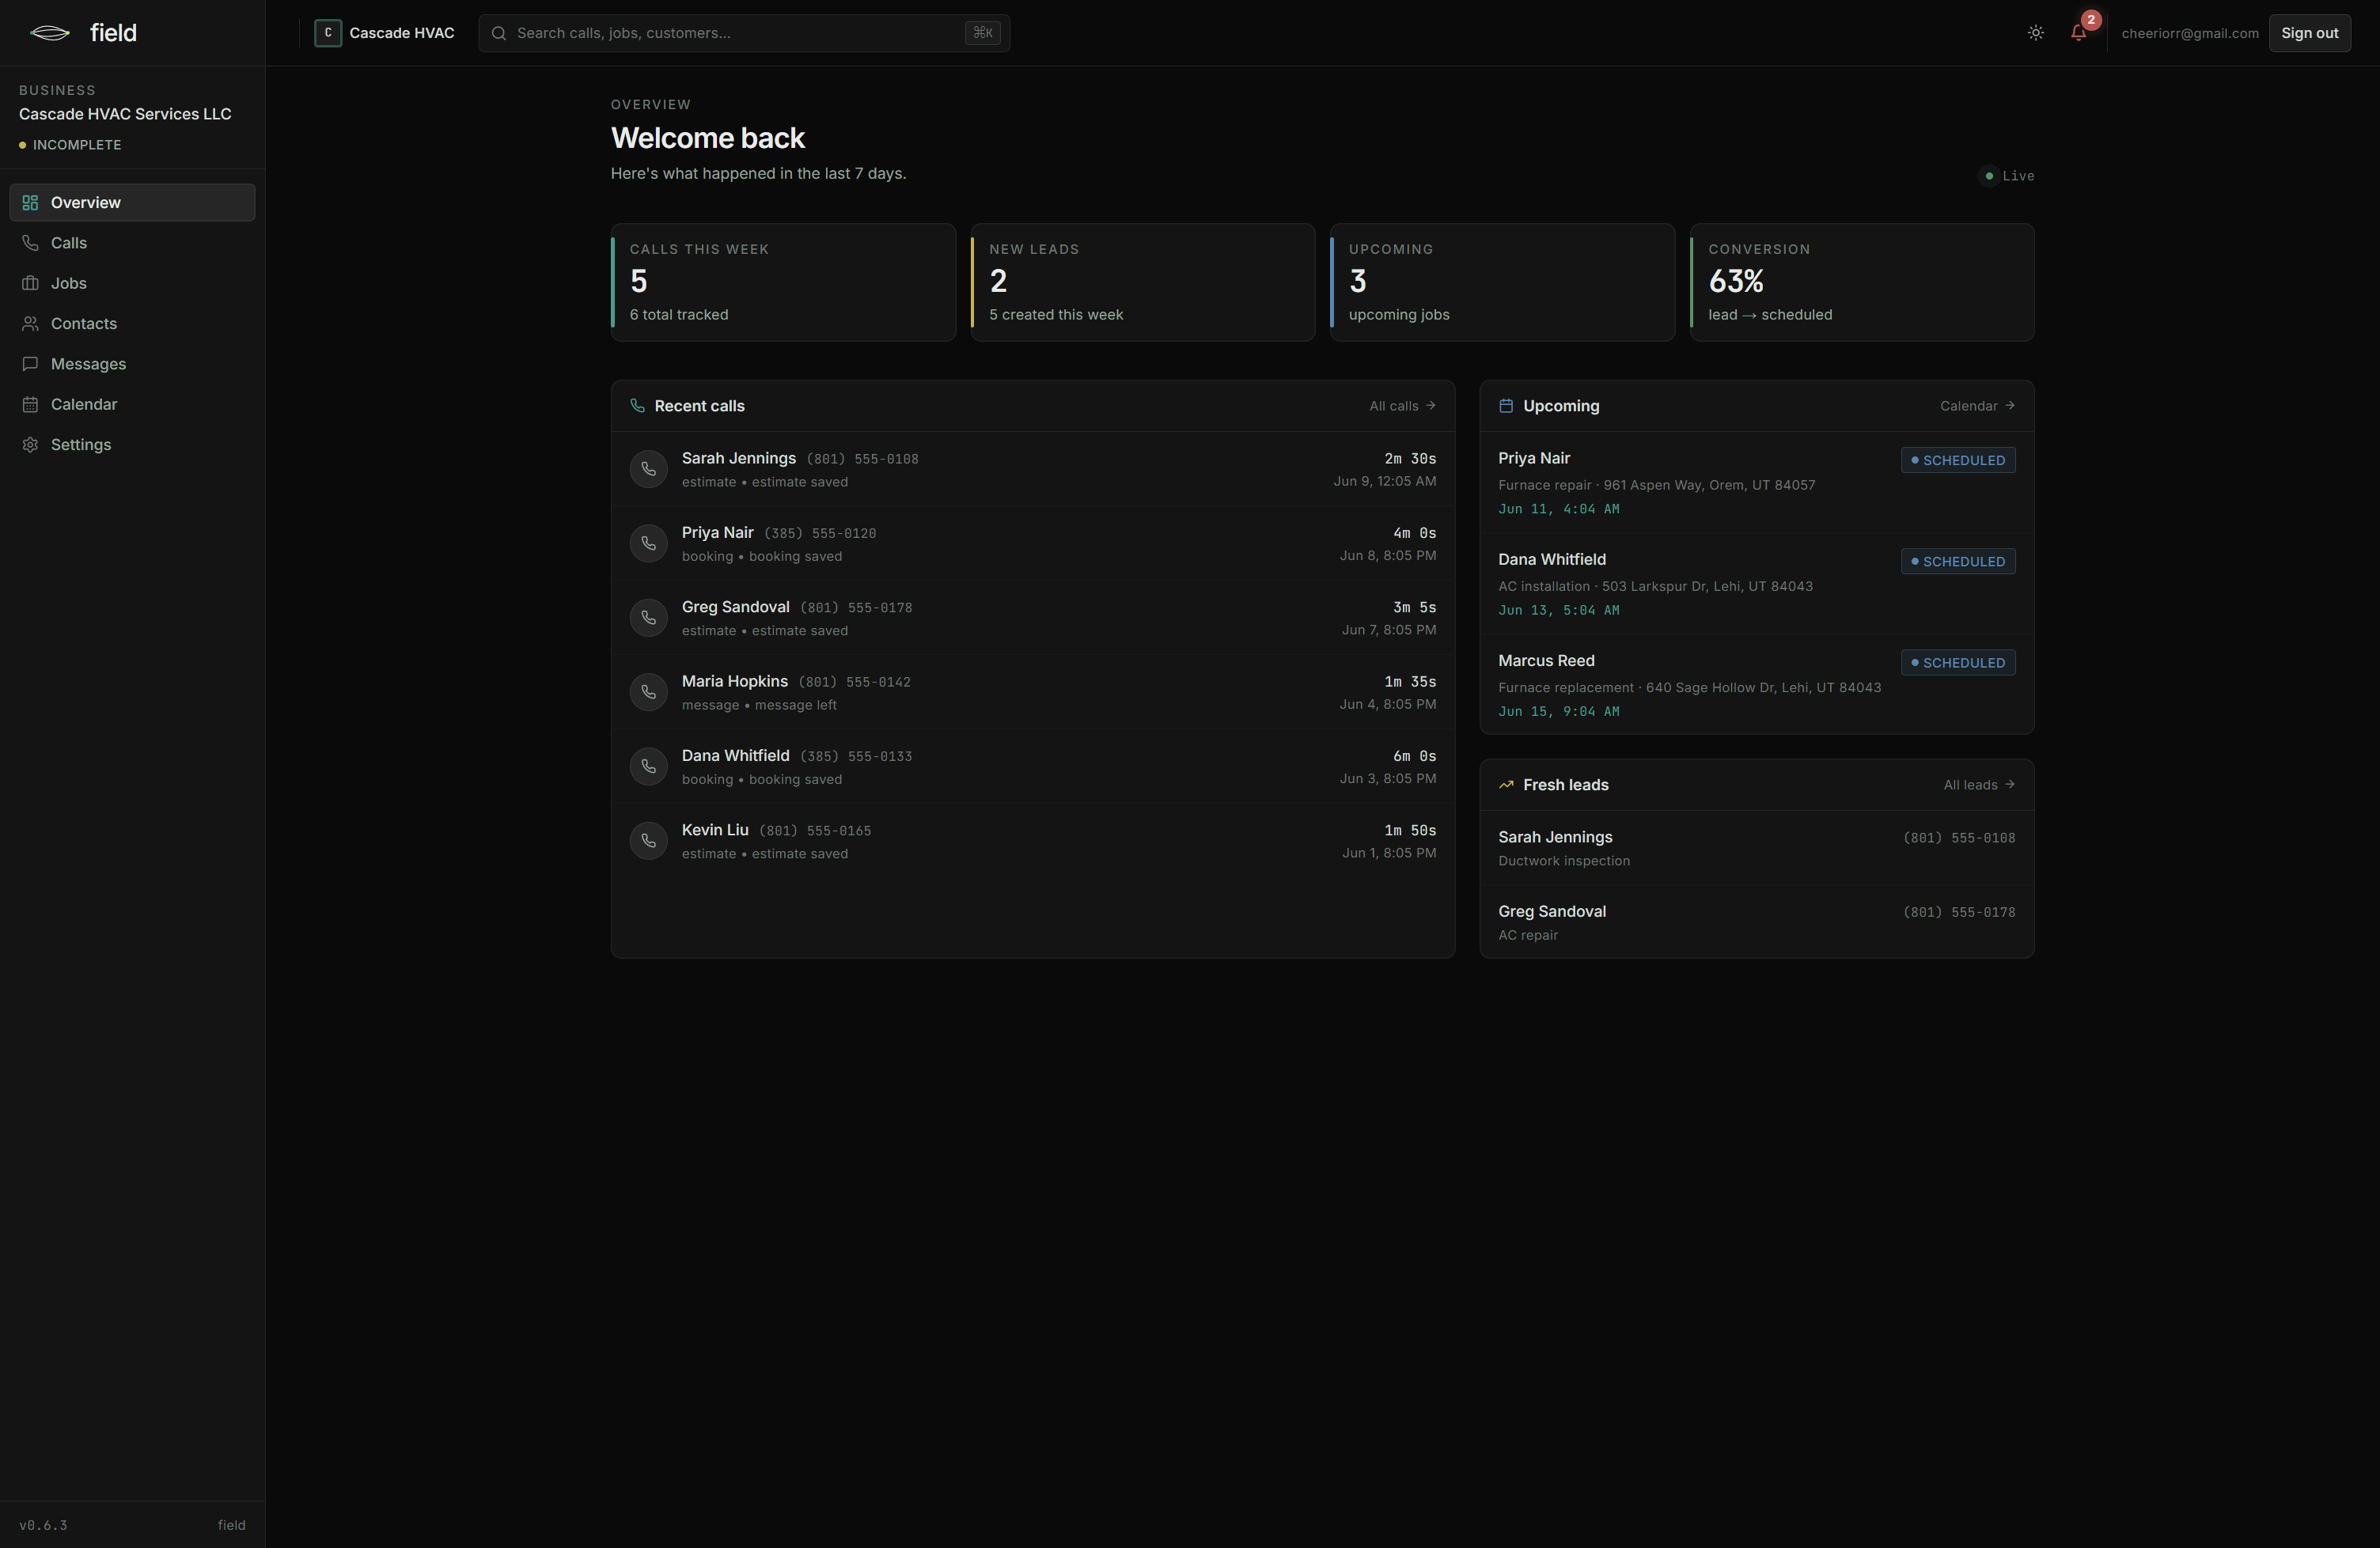Open Maria Hopkins call entry
The width and height of the screenshot is (2380, 1548).
pyautogui.click(x=1032, y=692)
